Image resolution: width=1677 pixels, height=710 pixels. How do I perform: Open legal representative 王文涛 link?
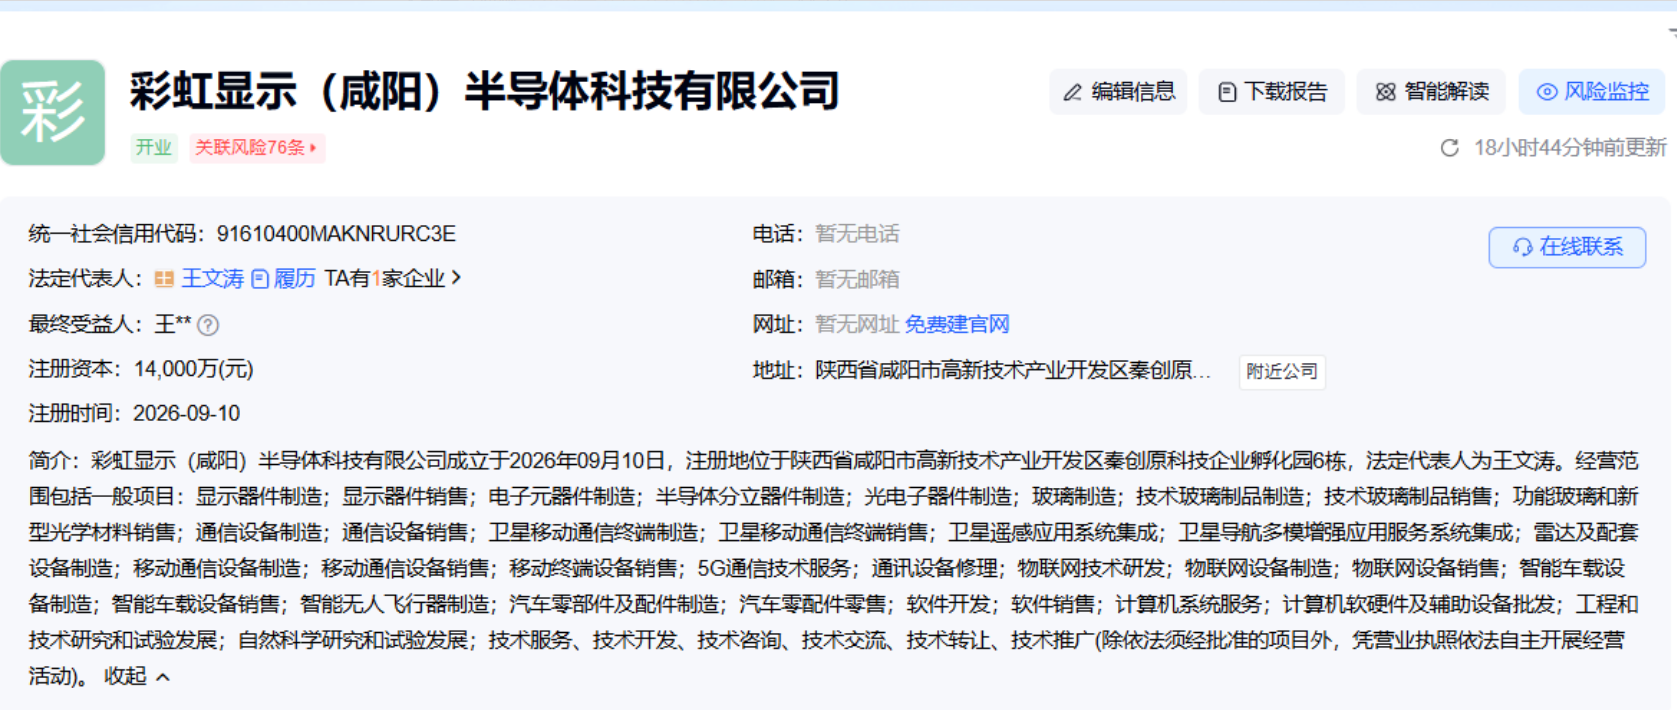point(212,278)
